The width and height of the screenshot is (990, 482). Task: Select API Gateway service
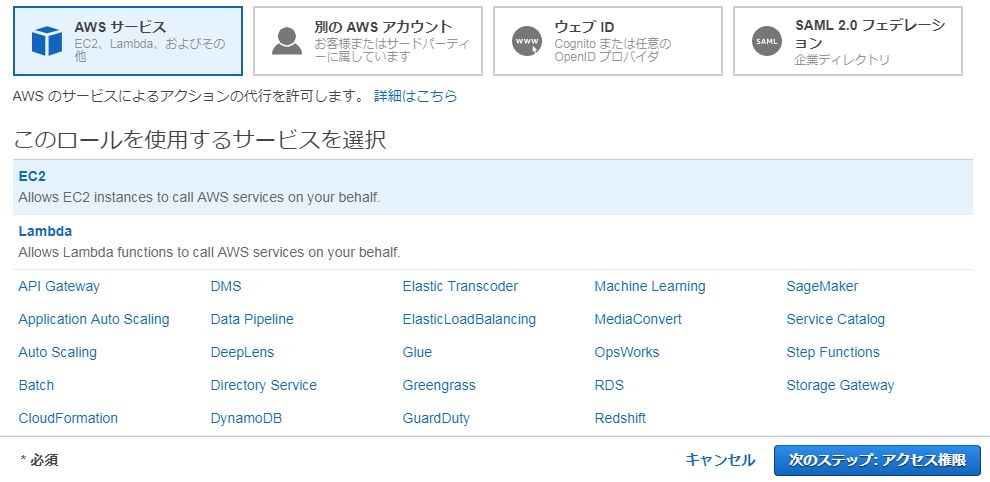(59, 286)
